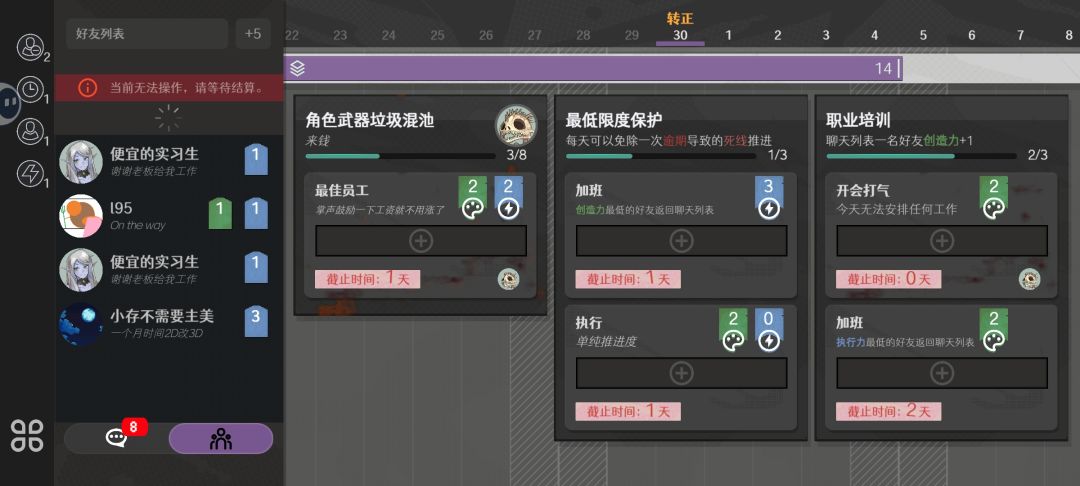The width and height of the screenshot is (1080, 486).
Task: Click the 3/8 progress bar
Action: [400, 156]
